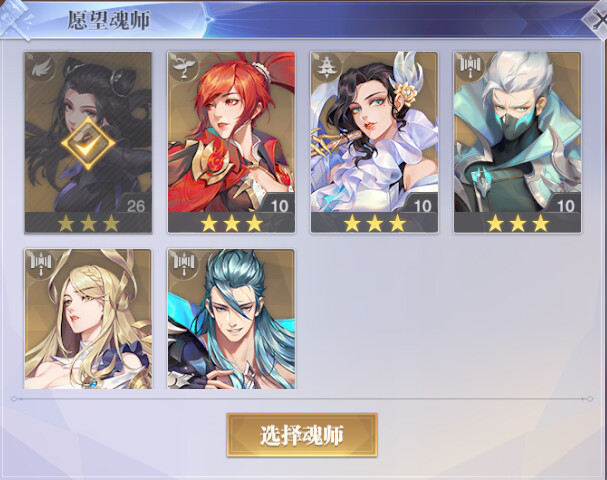The width and height of the screenshot is (607, 480).
Task: Select the blonde long-haired woman card
Action: click(x=88, y=319)
